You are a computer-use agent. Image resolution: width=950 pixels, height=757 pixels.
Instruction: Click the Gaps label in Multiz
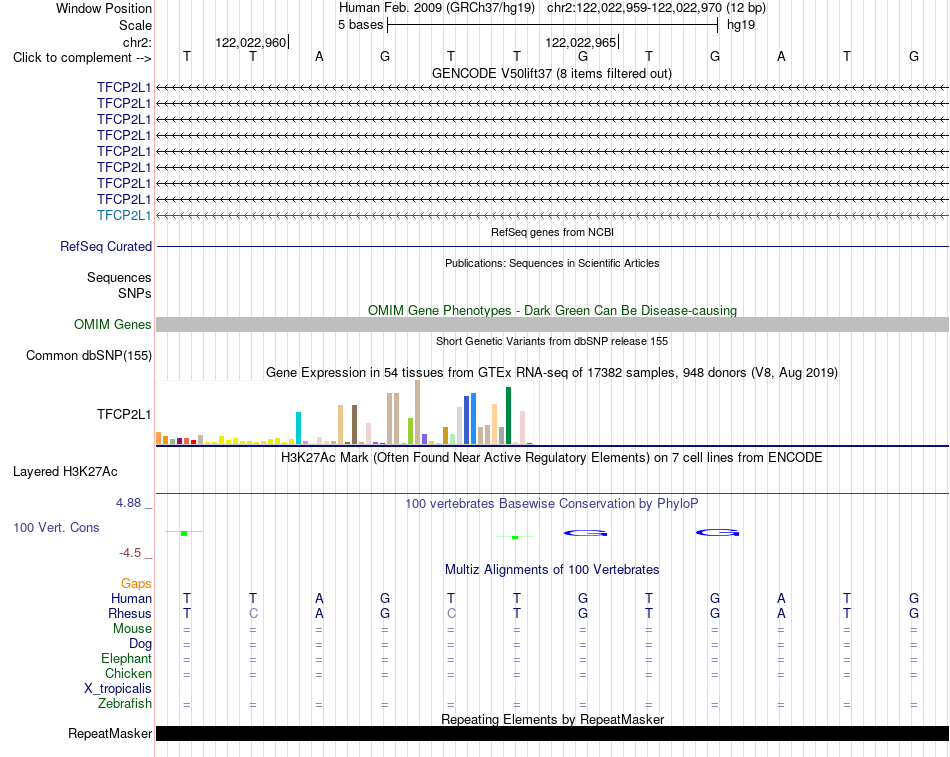click(x=136, y=583)
